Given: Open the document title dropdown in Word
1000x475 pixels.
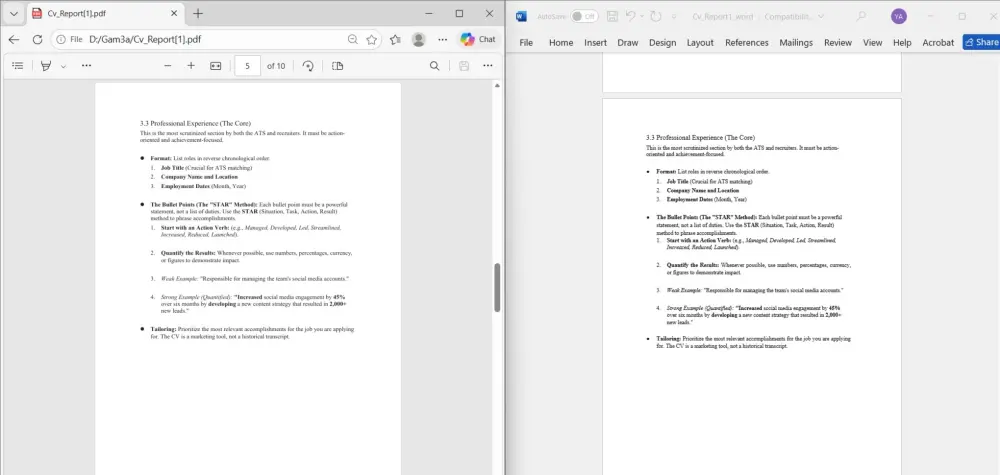Looking at the screenshot, I should coord(820,16).
